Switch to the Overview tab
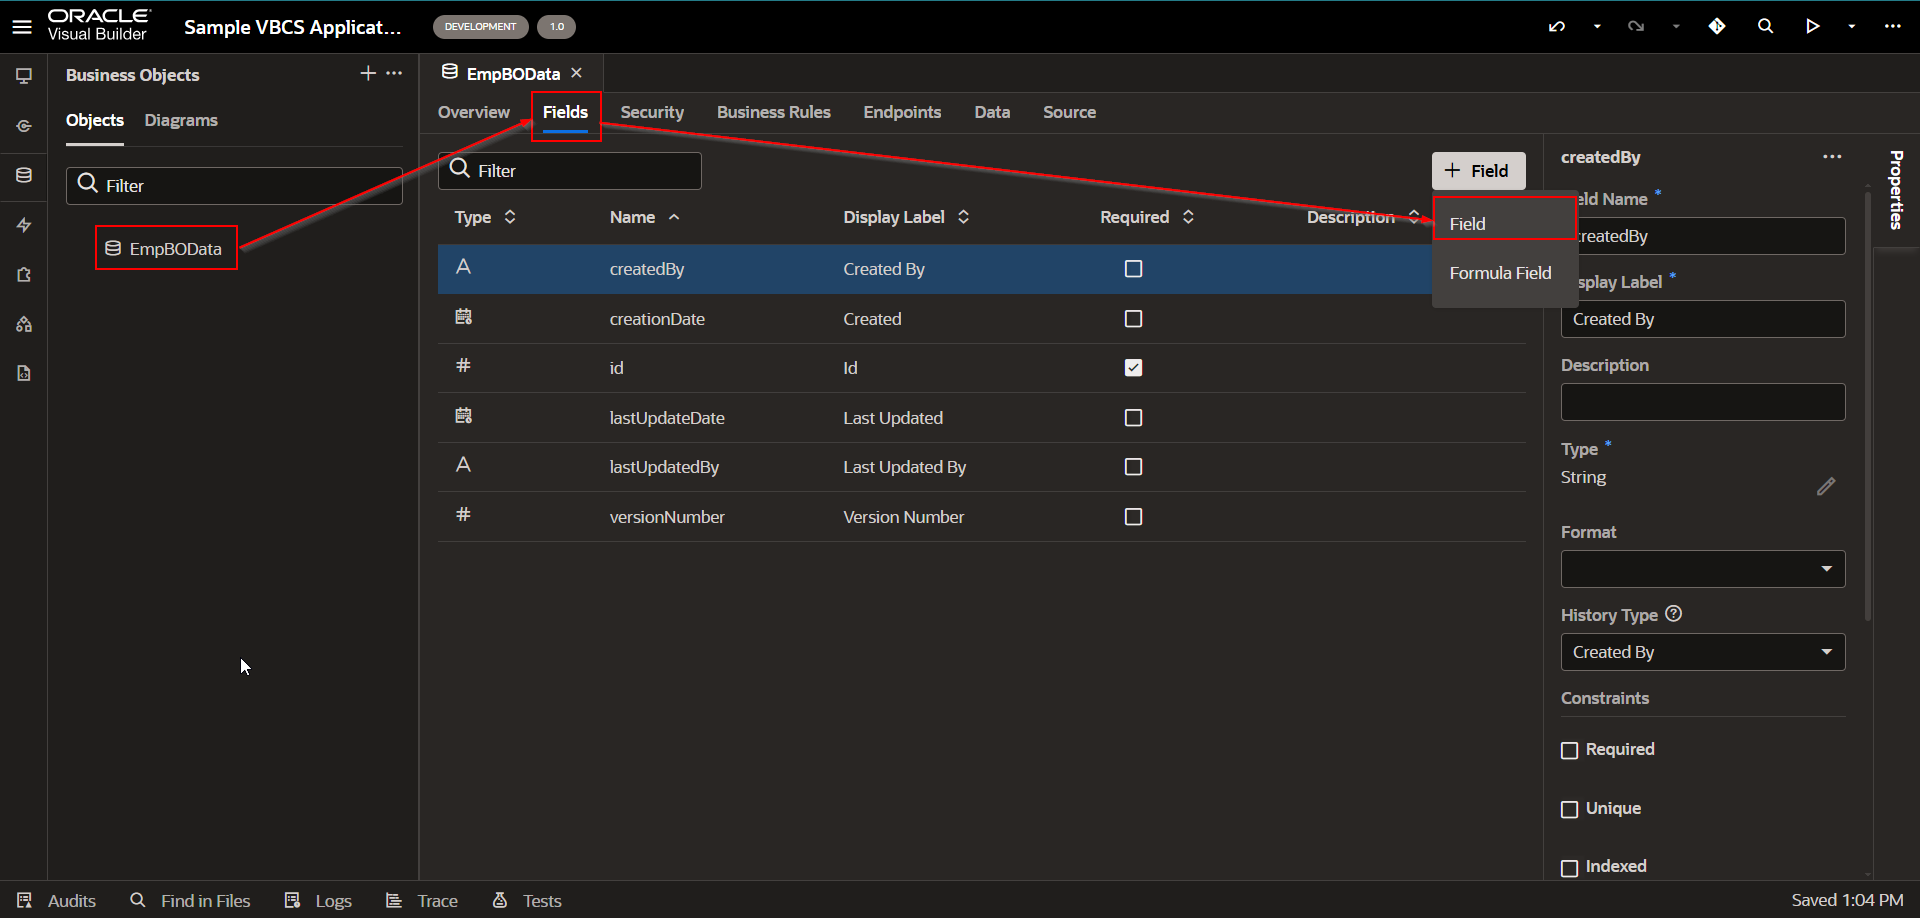Image resolution: width=1920 pixels, height=918 pixels. coord(474,112)
